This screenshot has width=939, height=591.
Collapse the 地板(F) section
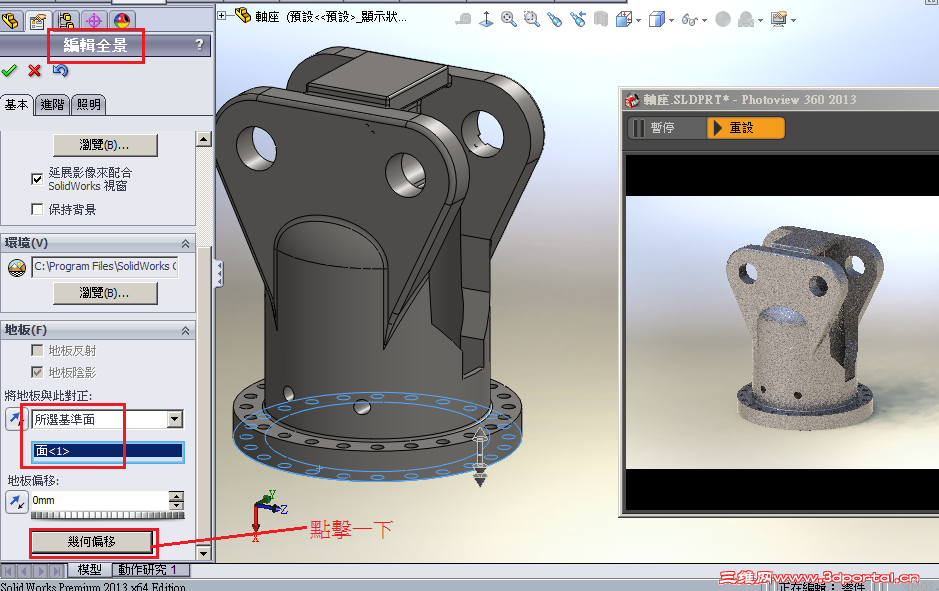pos(186,331)
